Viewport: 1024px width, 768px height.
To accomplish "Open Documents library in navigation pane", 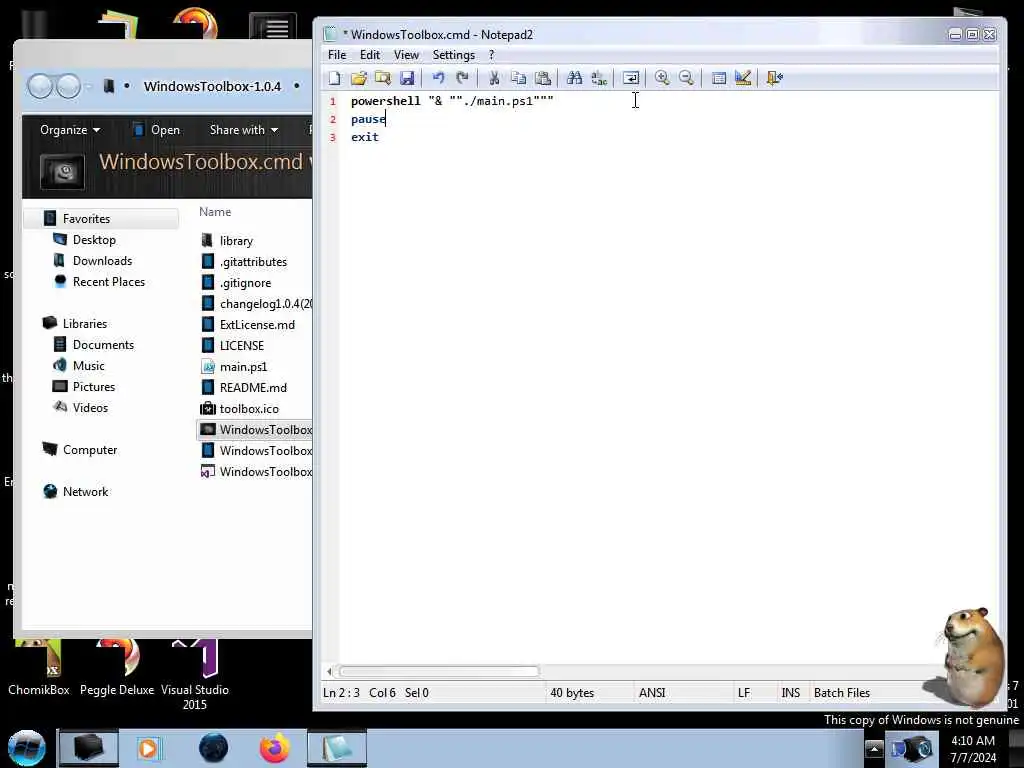I will pos(103,345).
